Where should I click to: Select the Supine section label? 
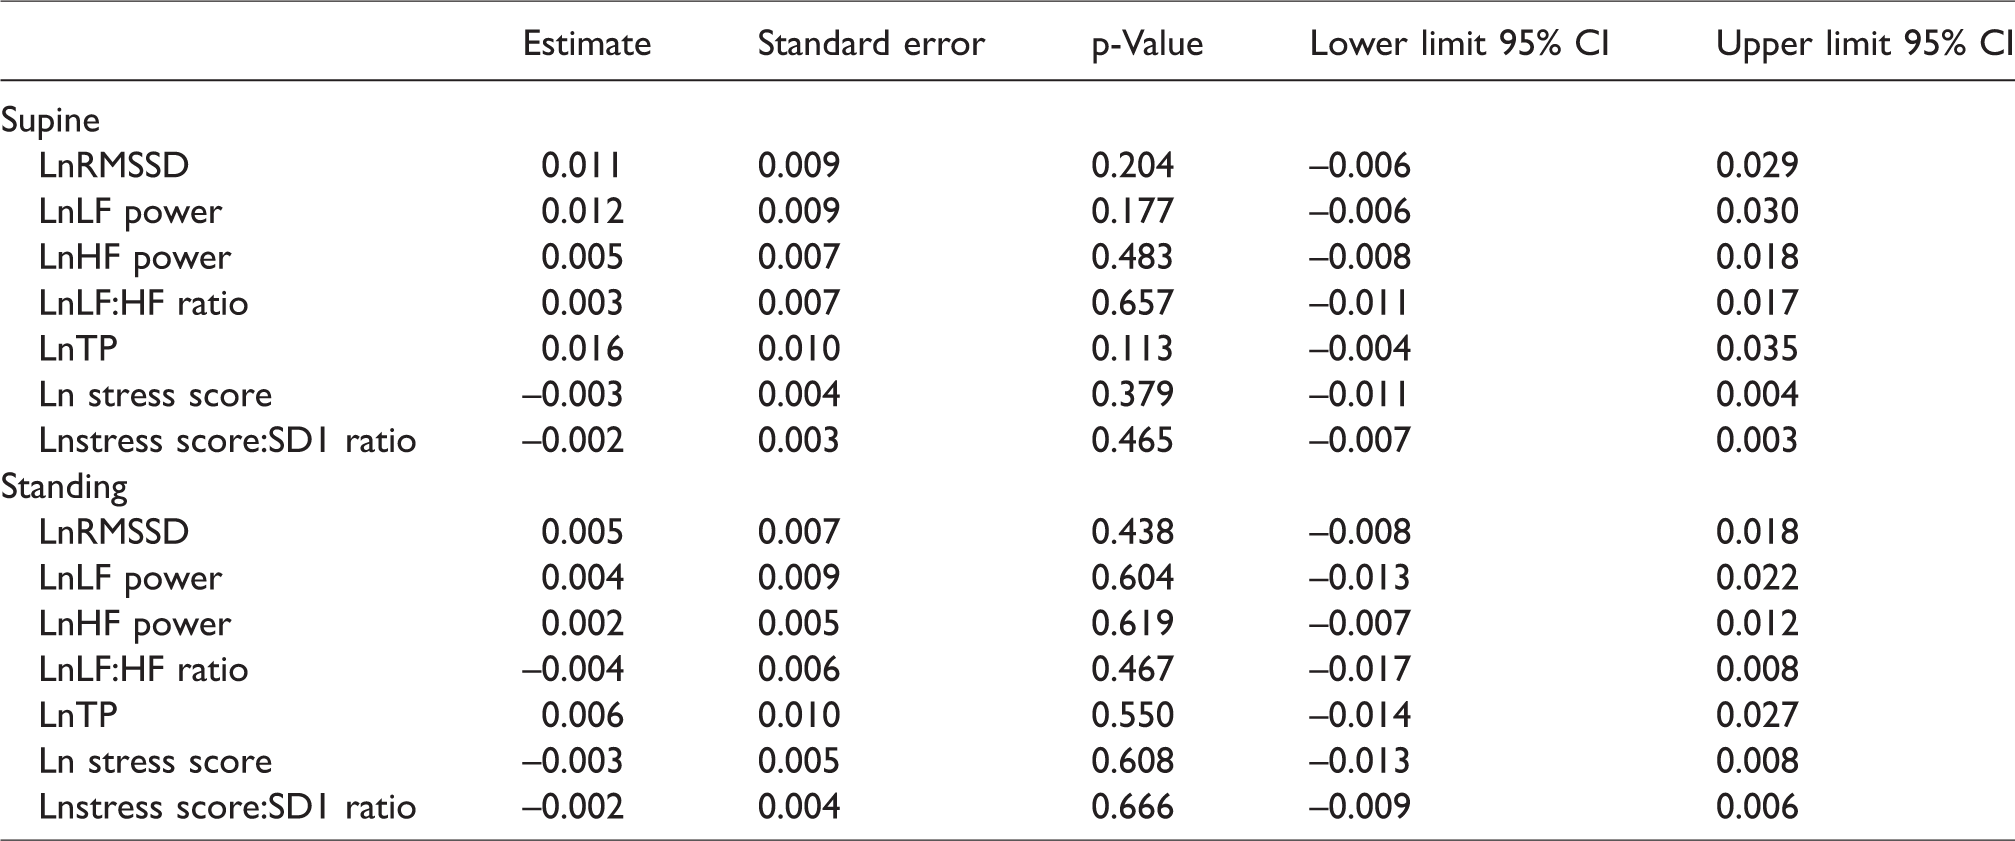click(x=50, y=121)
